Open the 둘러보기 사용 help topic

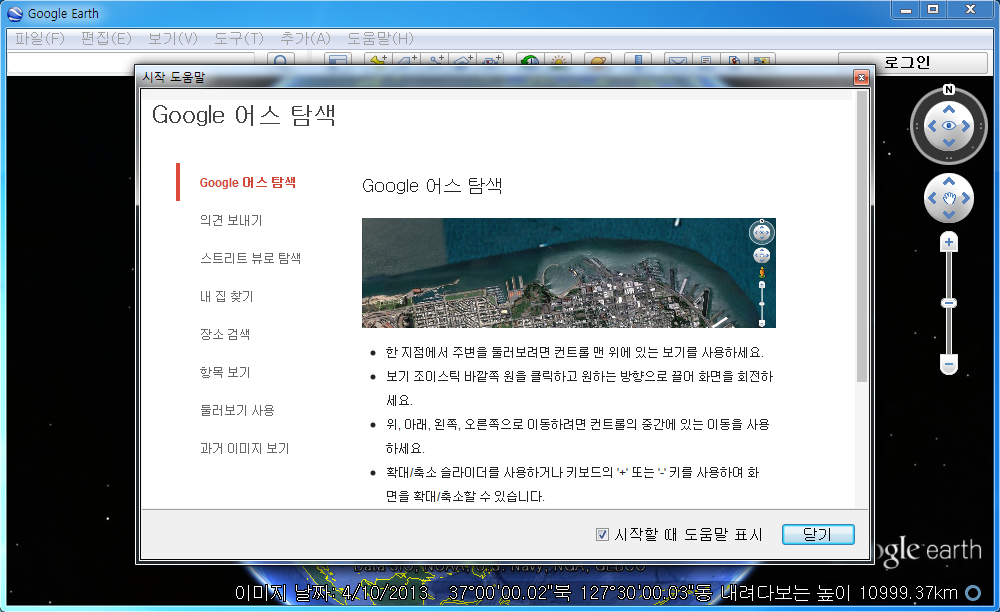pos(237,410)
